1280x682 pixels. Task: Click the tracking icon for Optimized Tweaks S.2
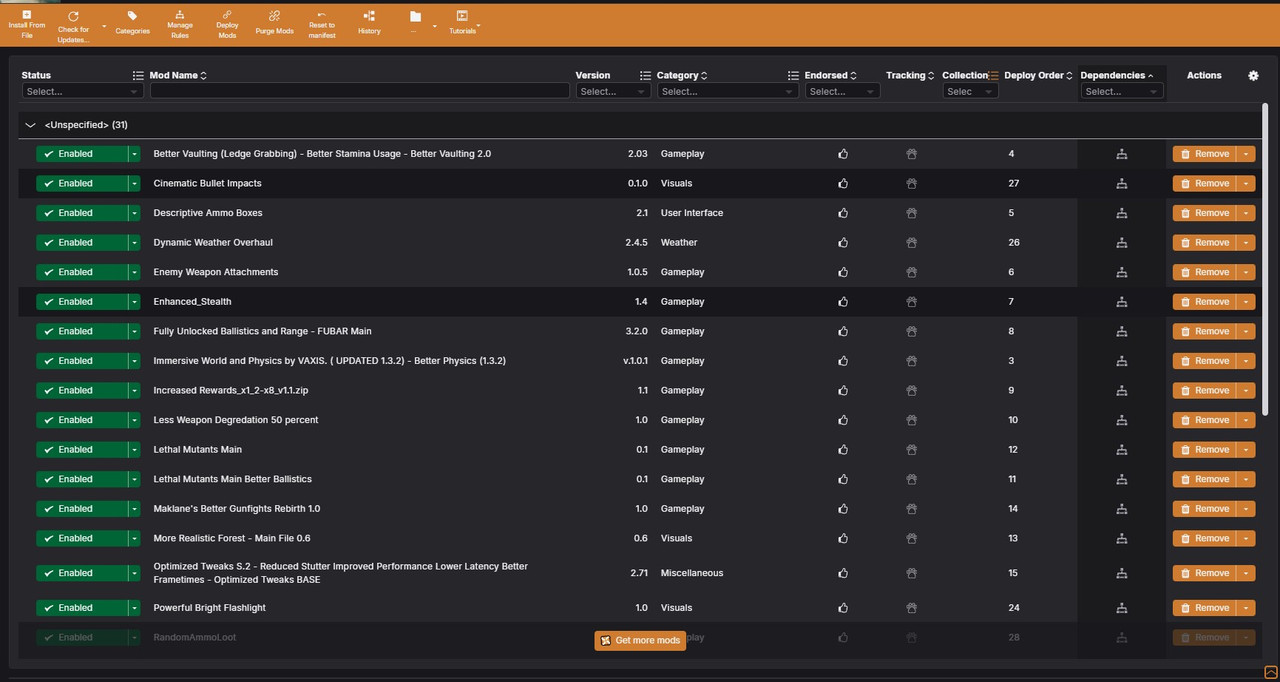(x=911, y=573)
